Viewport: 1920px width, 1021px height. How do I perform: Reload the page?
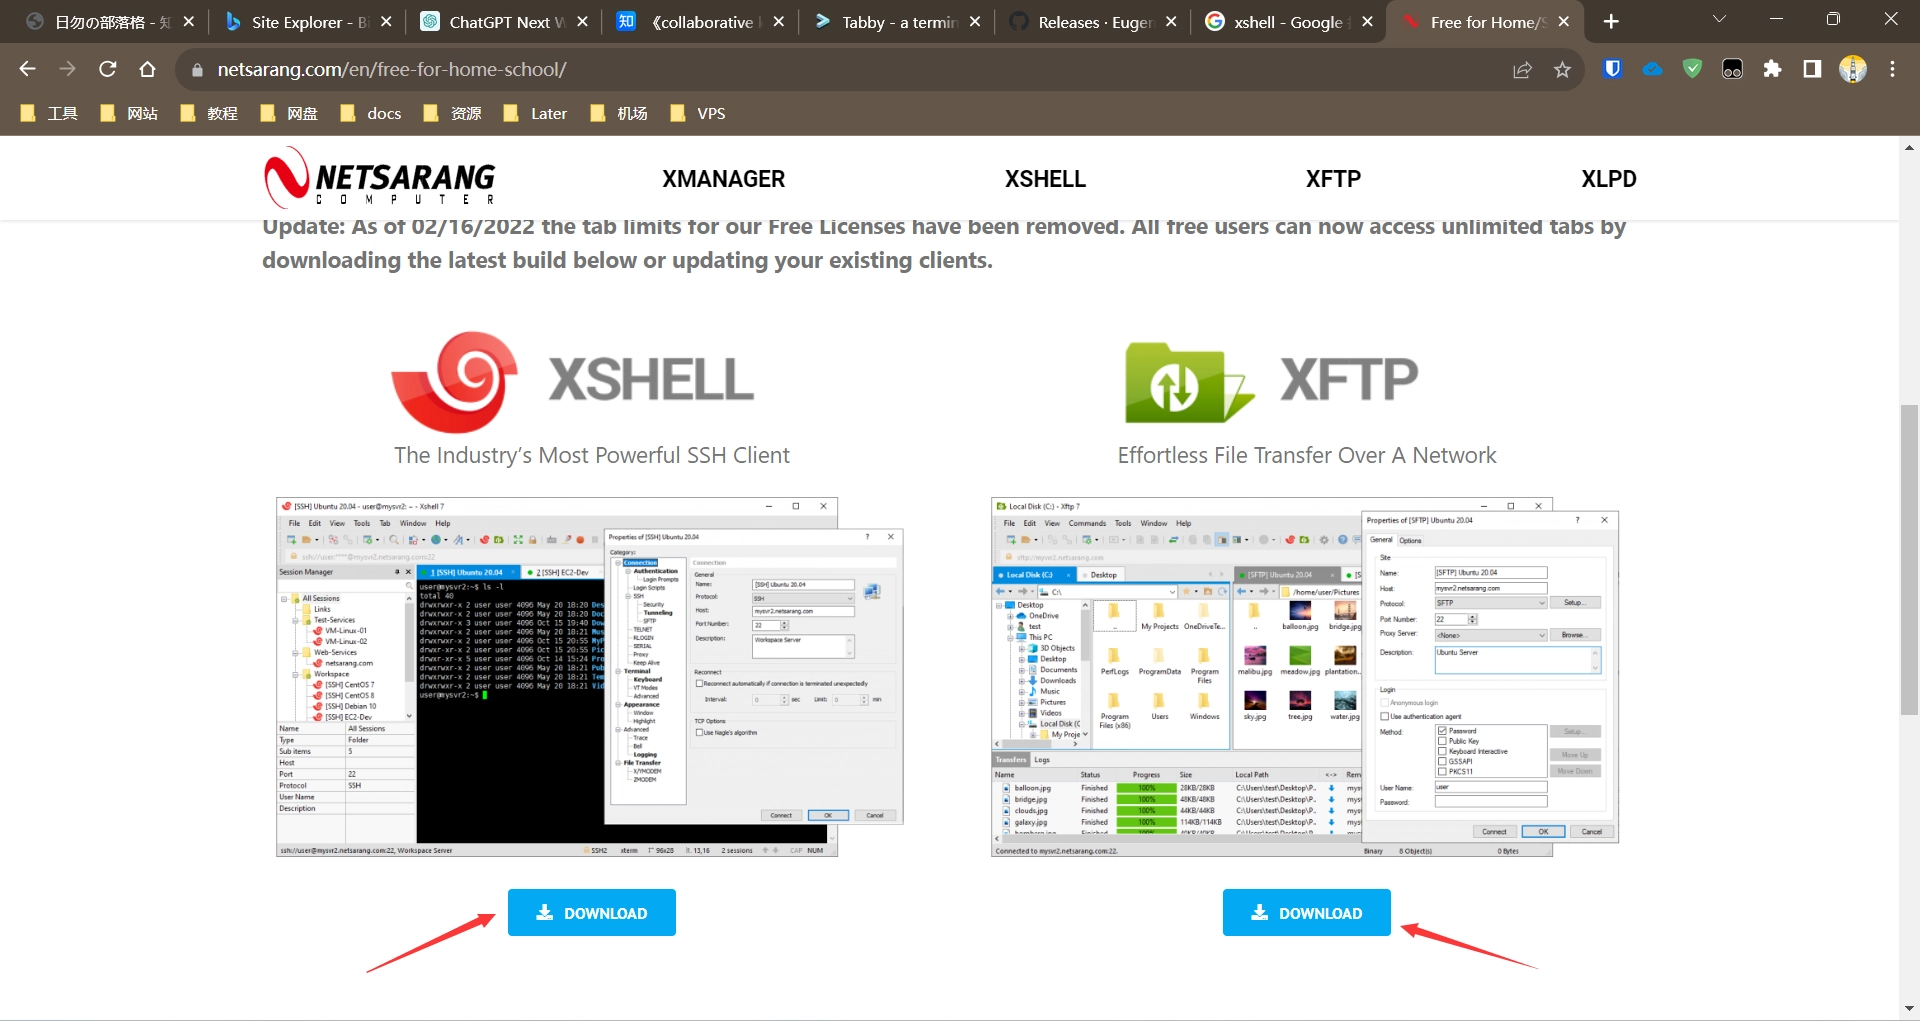click(107, 69)
